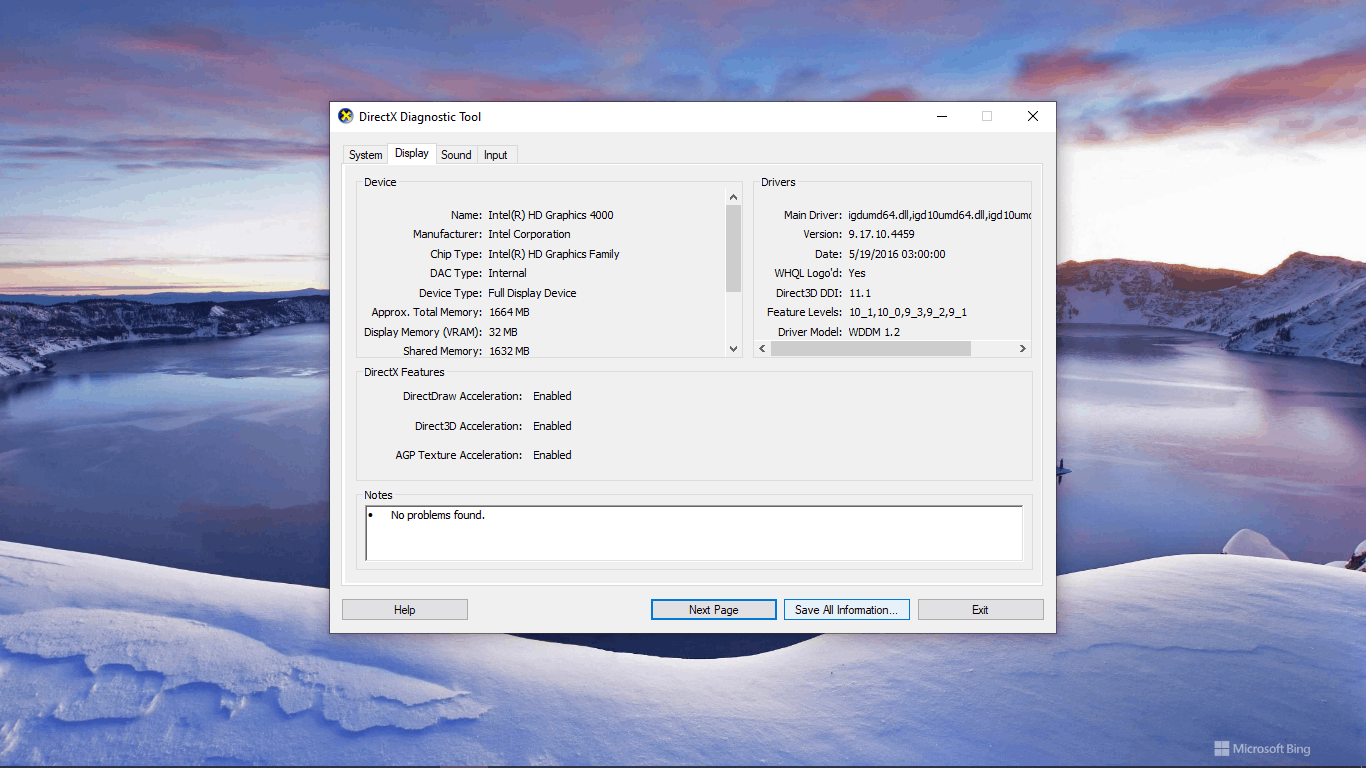This screenshot has height=768, width=1366.
Task: Click the Next Page button
Action: pos(714,610)
